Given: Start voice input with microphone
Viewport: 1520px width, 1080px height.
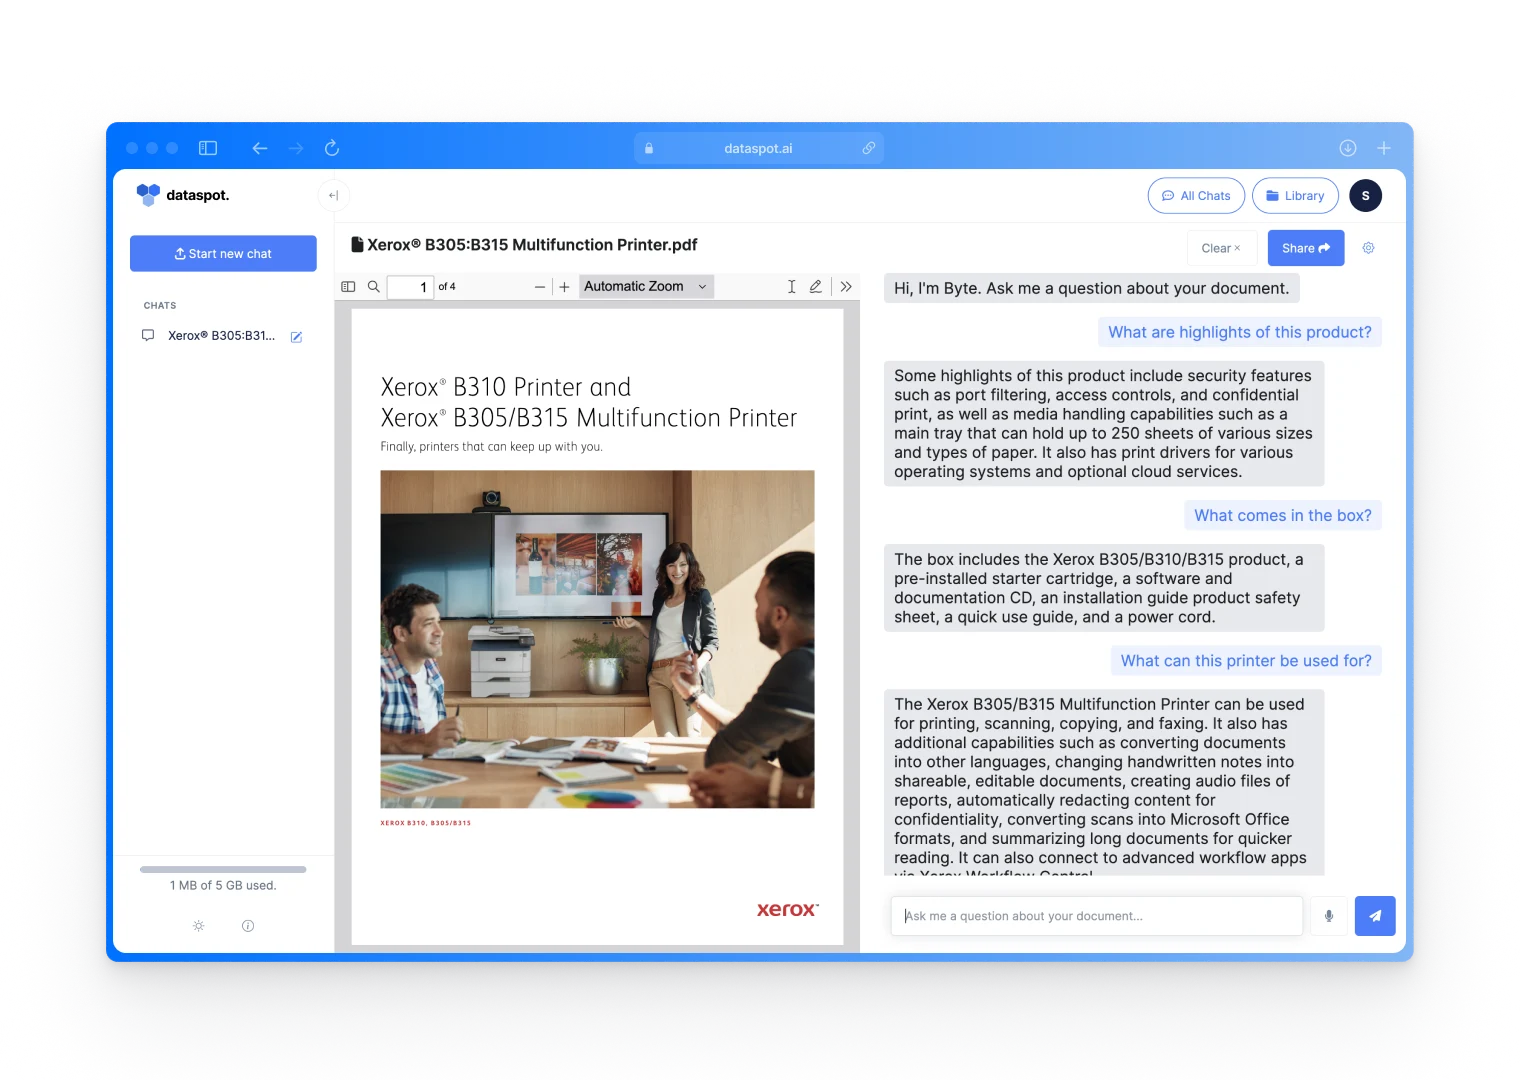Looking at the screenshot, I should click(x=1329, y=916).
